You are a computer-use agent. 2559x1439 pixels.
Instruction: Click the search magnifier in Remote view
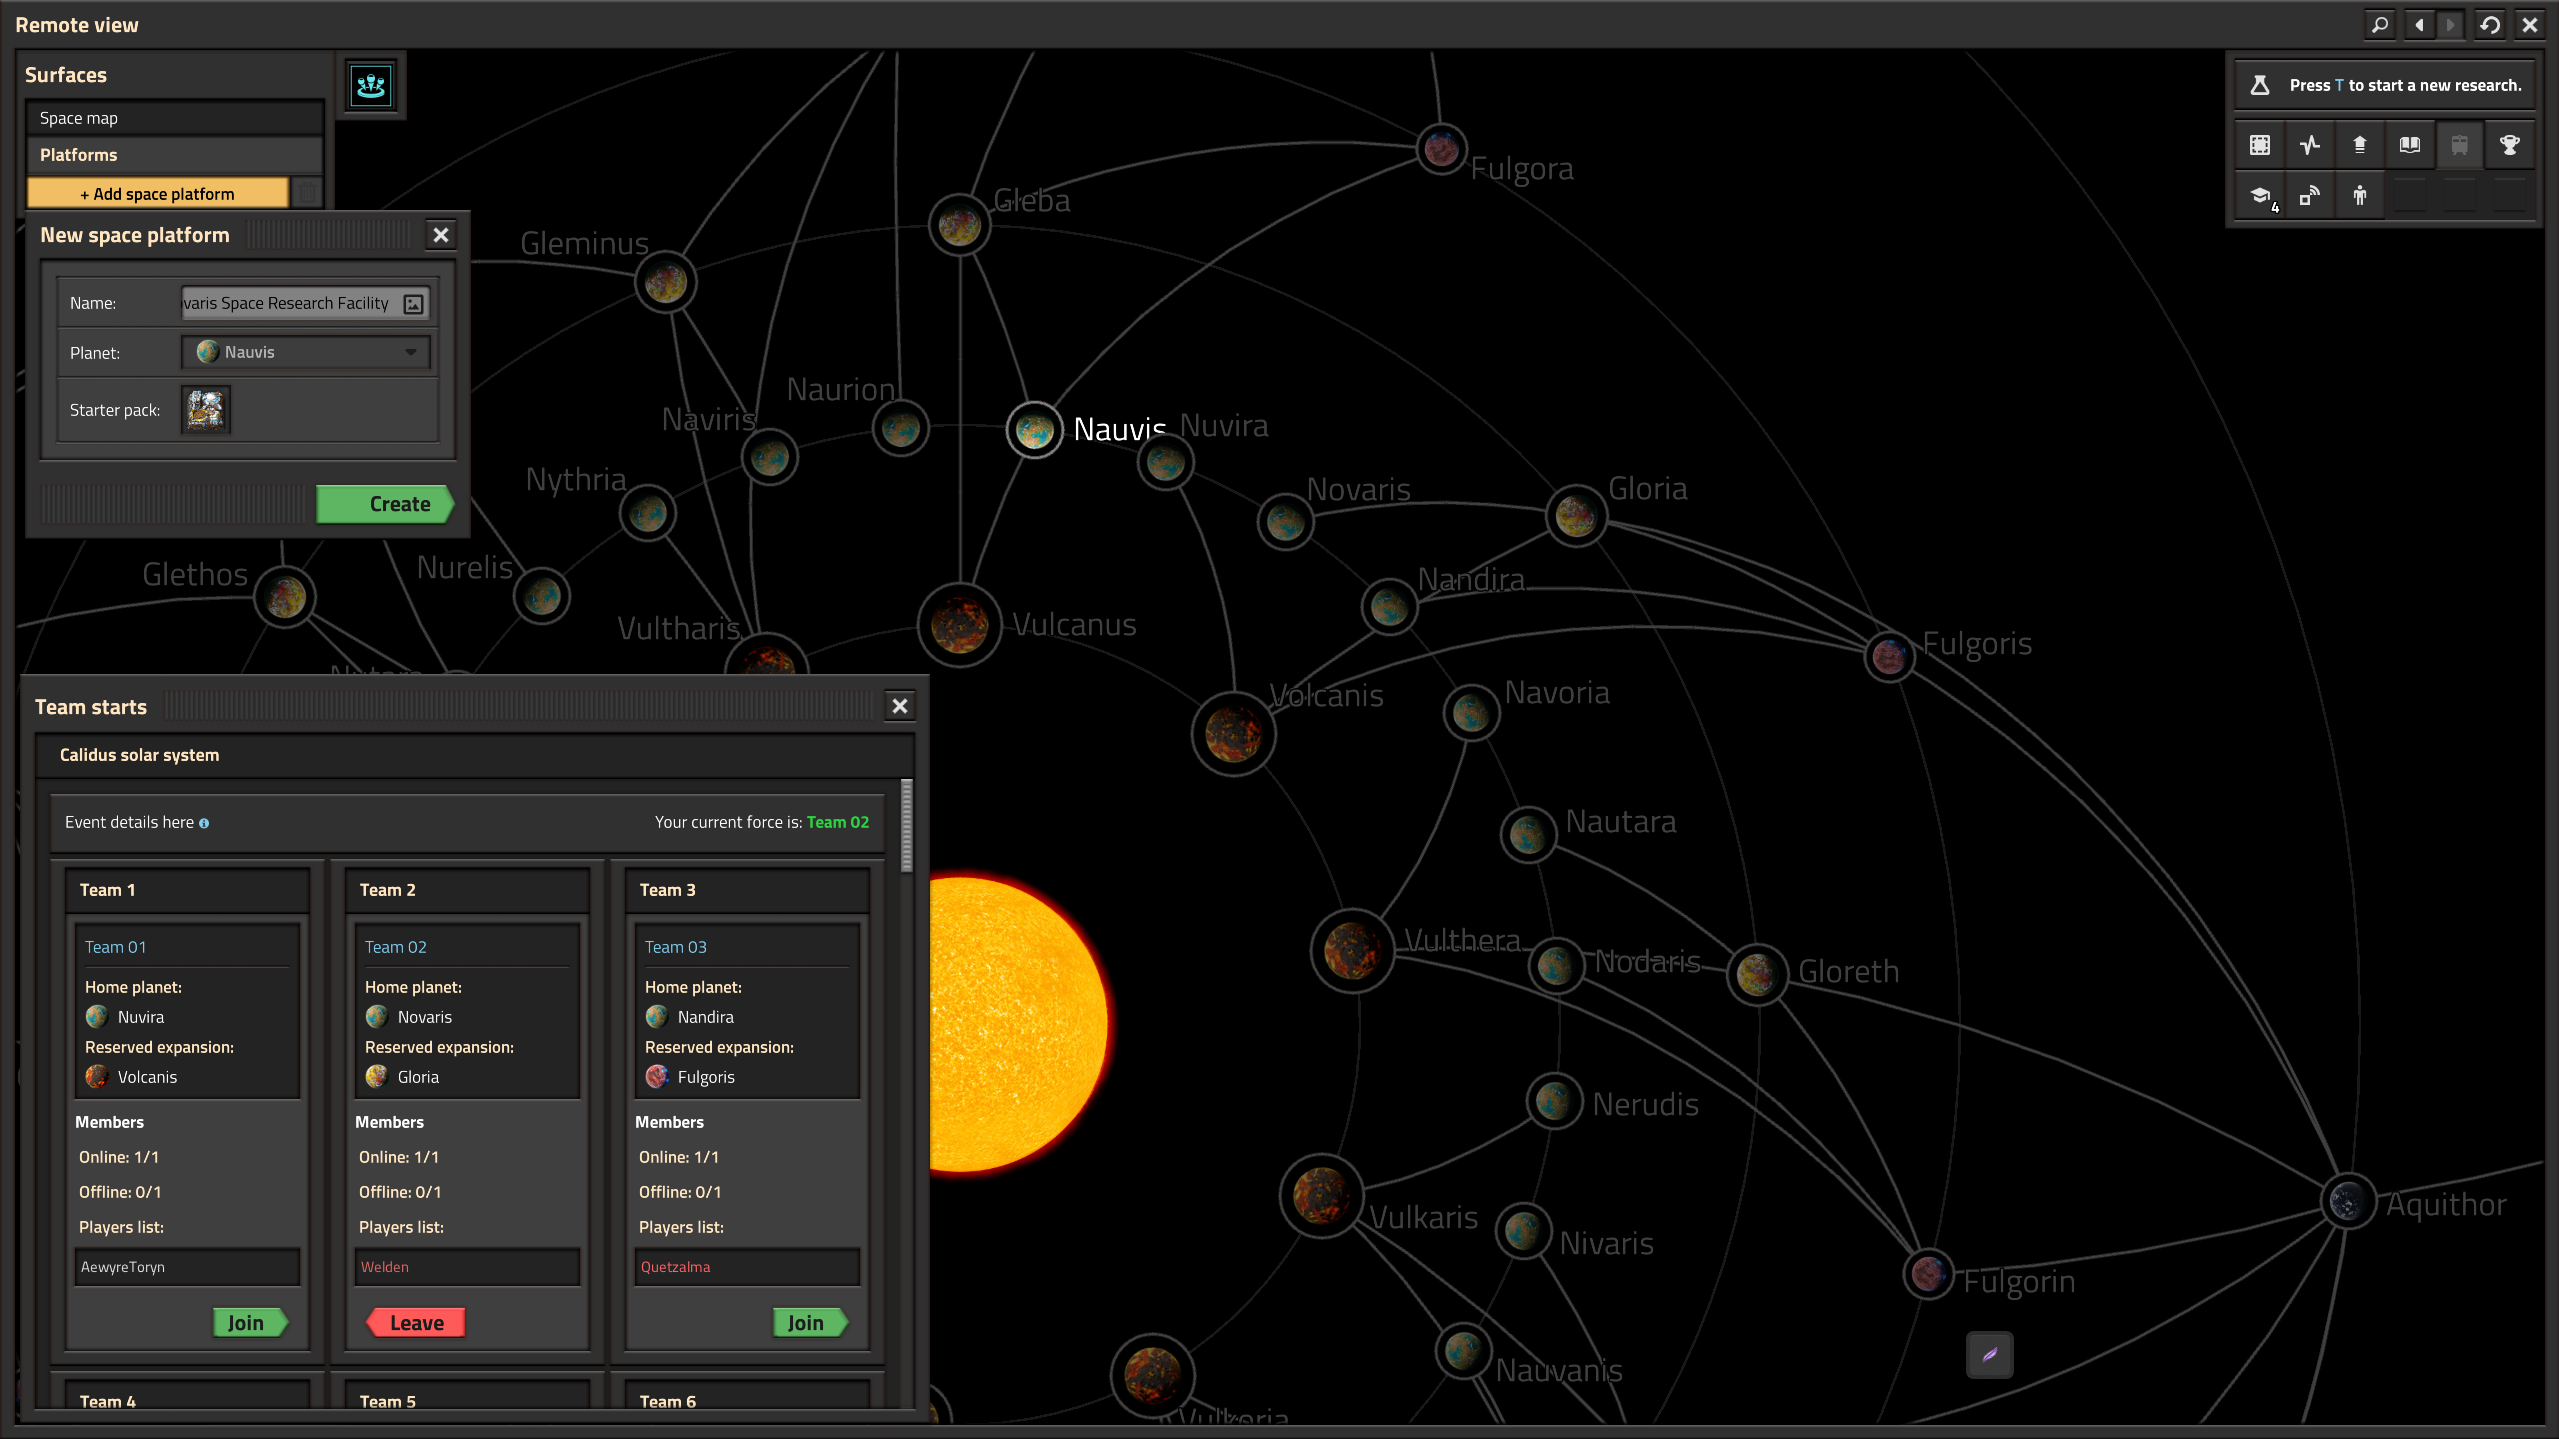click(x=2381, y=24)
